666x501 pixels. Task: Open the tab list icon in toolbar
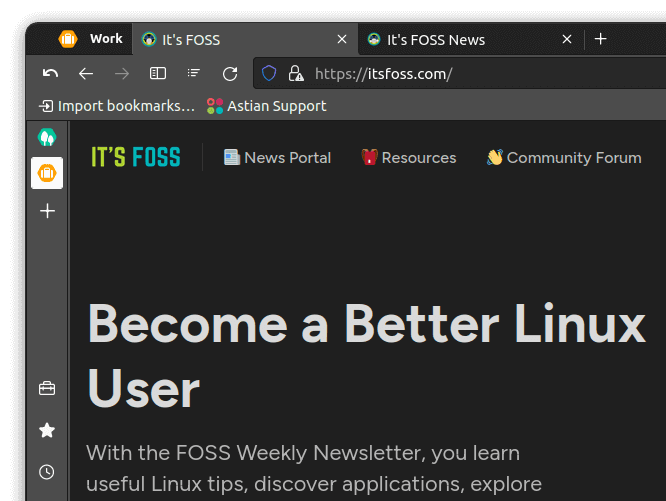194,73
